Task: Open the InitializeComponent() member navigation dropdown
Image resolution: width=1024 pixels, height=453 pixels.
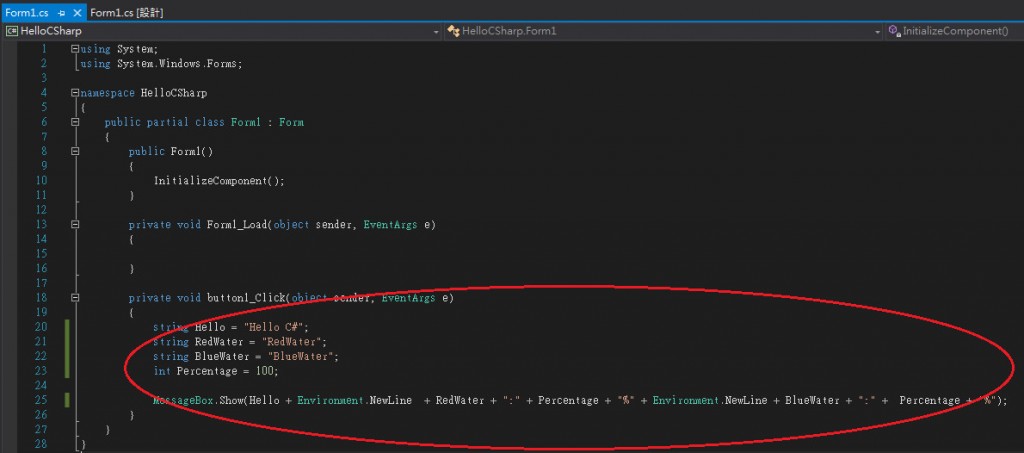Action: pos(955,31)
